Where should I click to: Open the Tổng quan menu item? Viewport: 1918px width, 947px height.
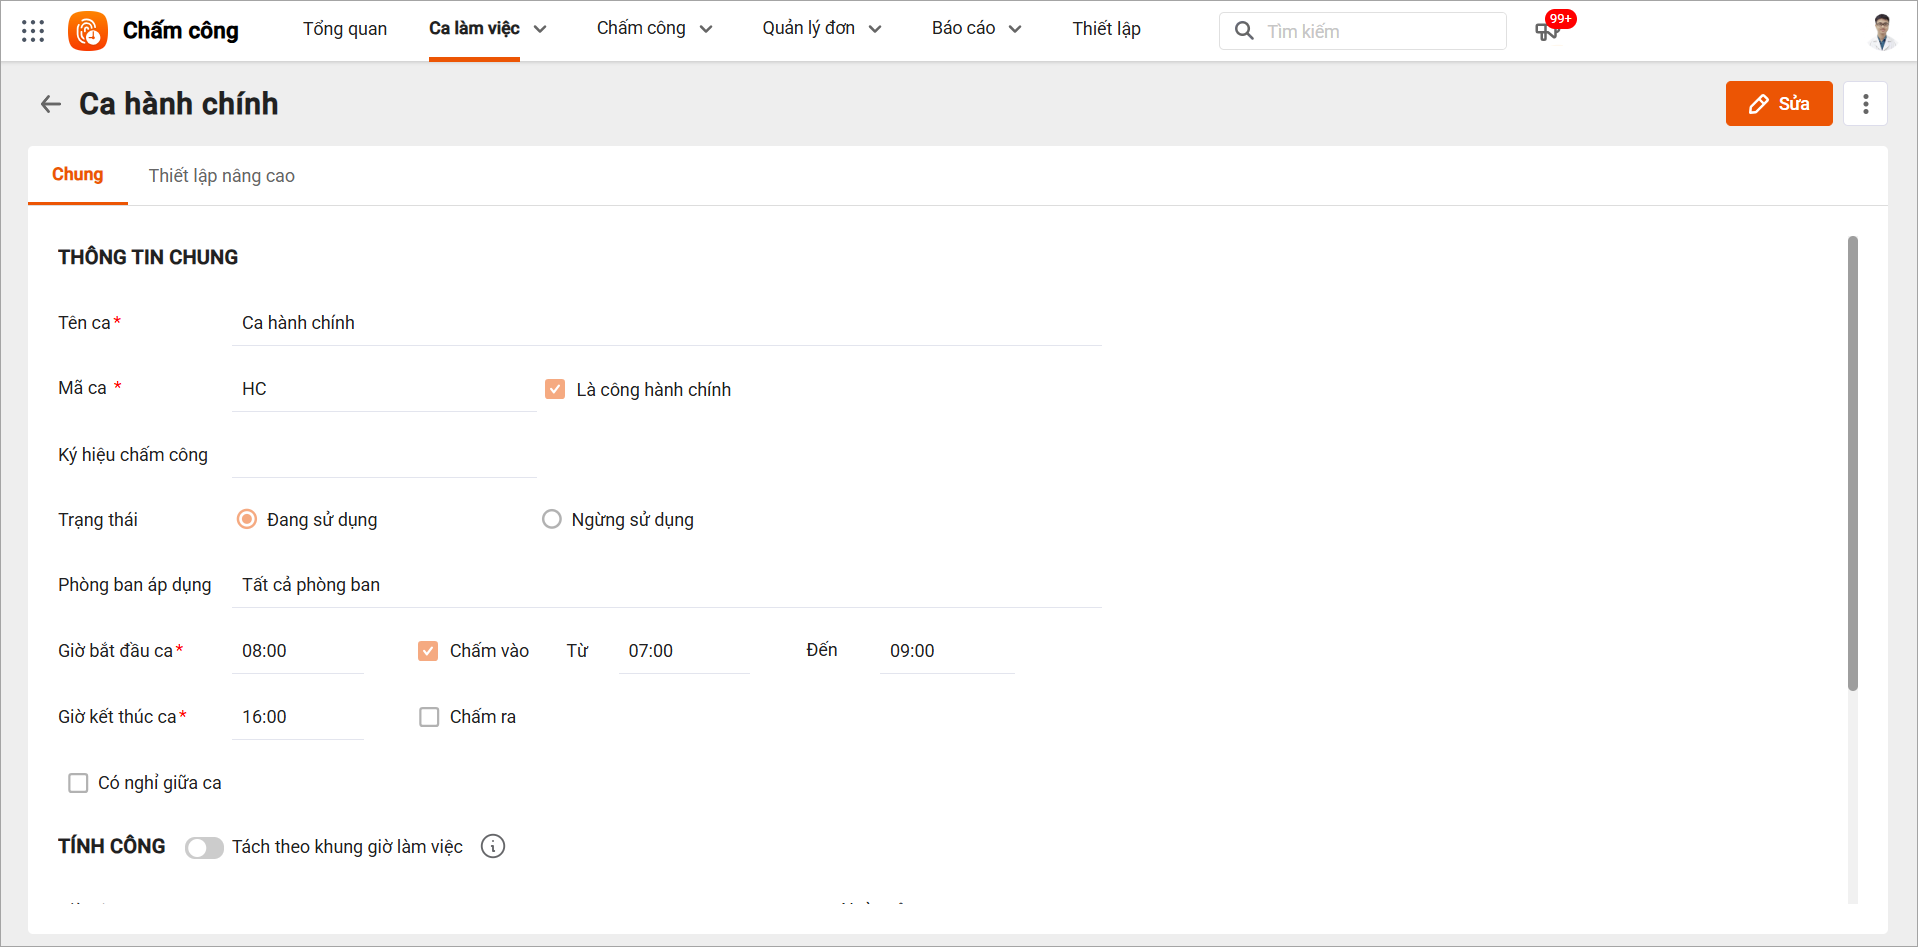click(x=345, y=29)
